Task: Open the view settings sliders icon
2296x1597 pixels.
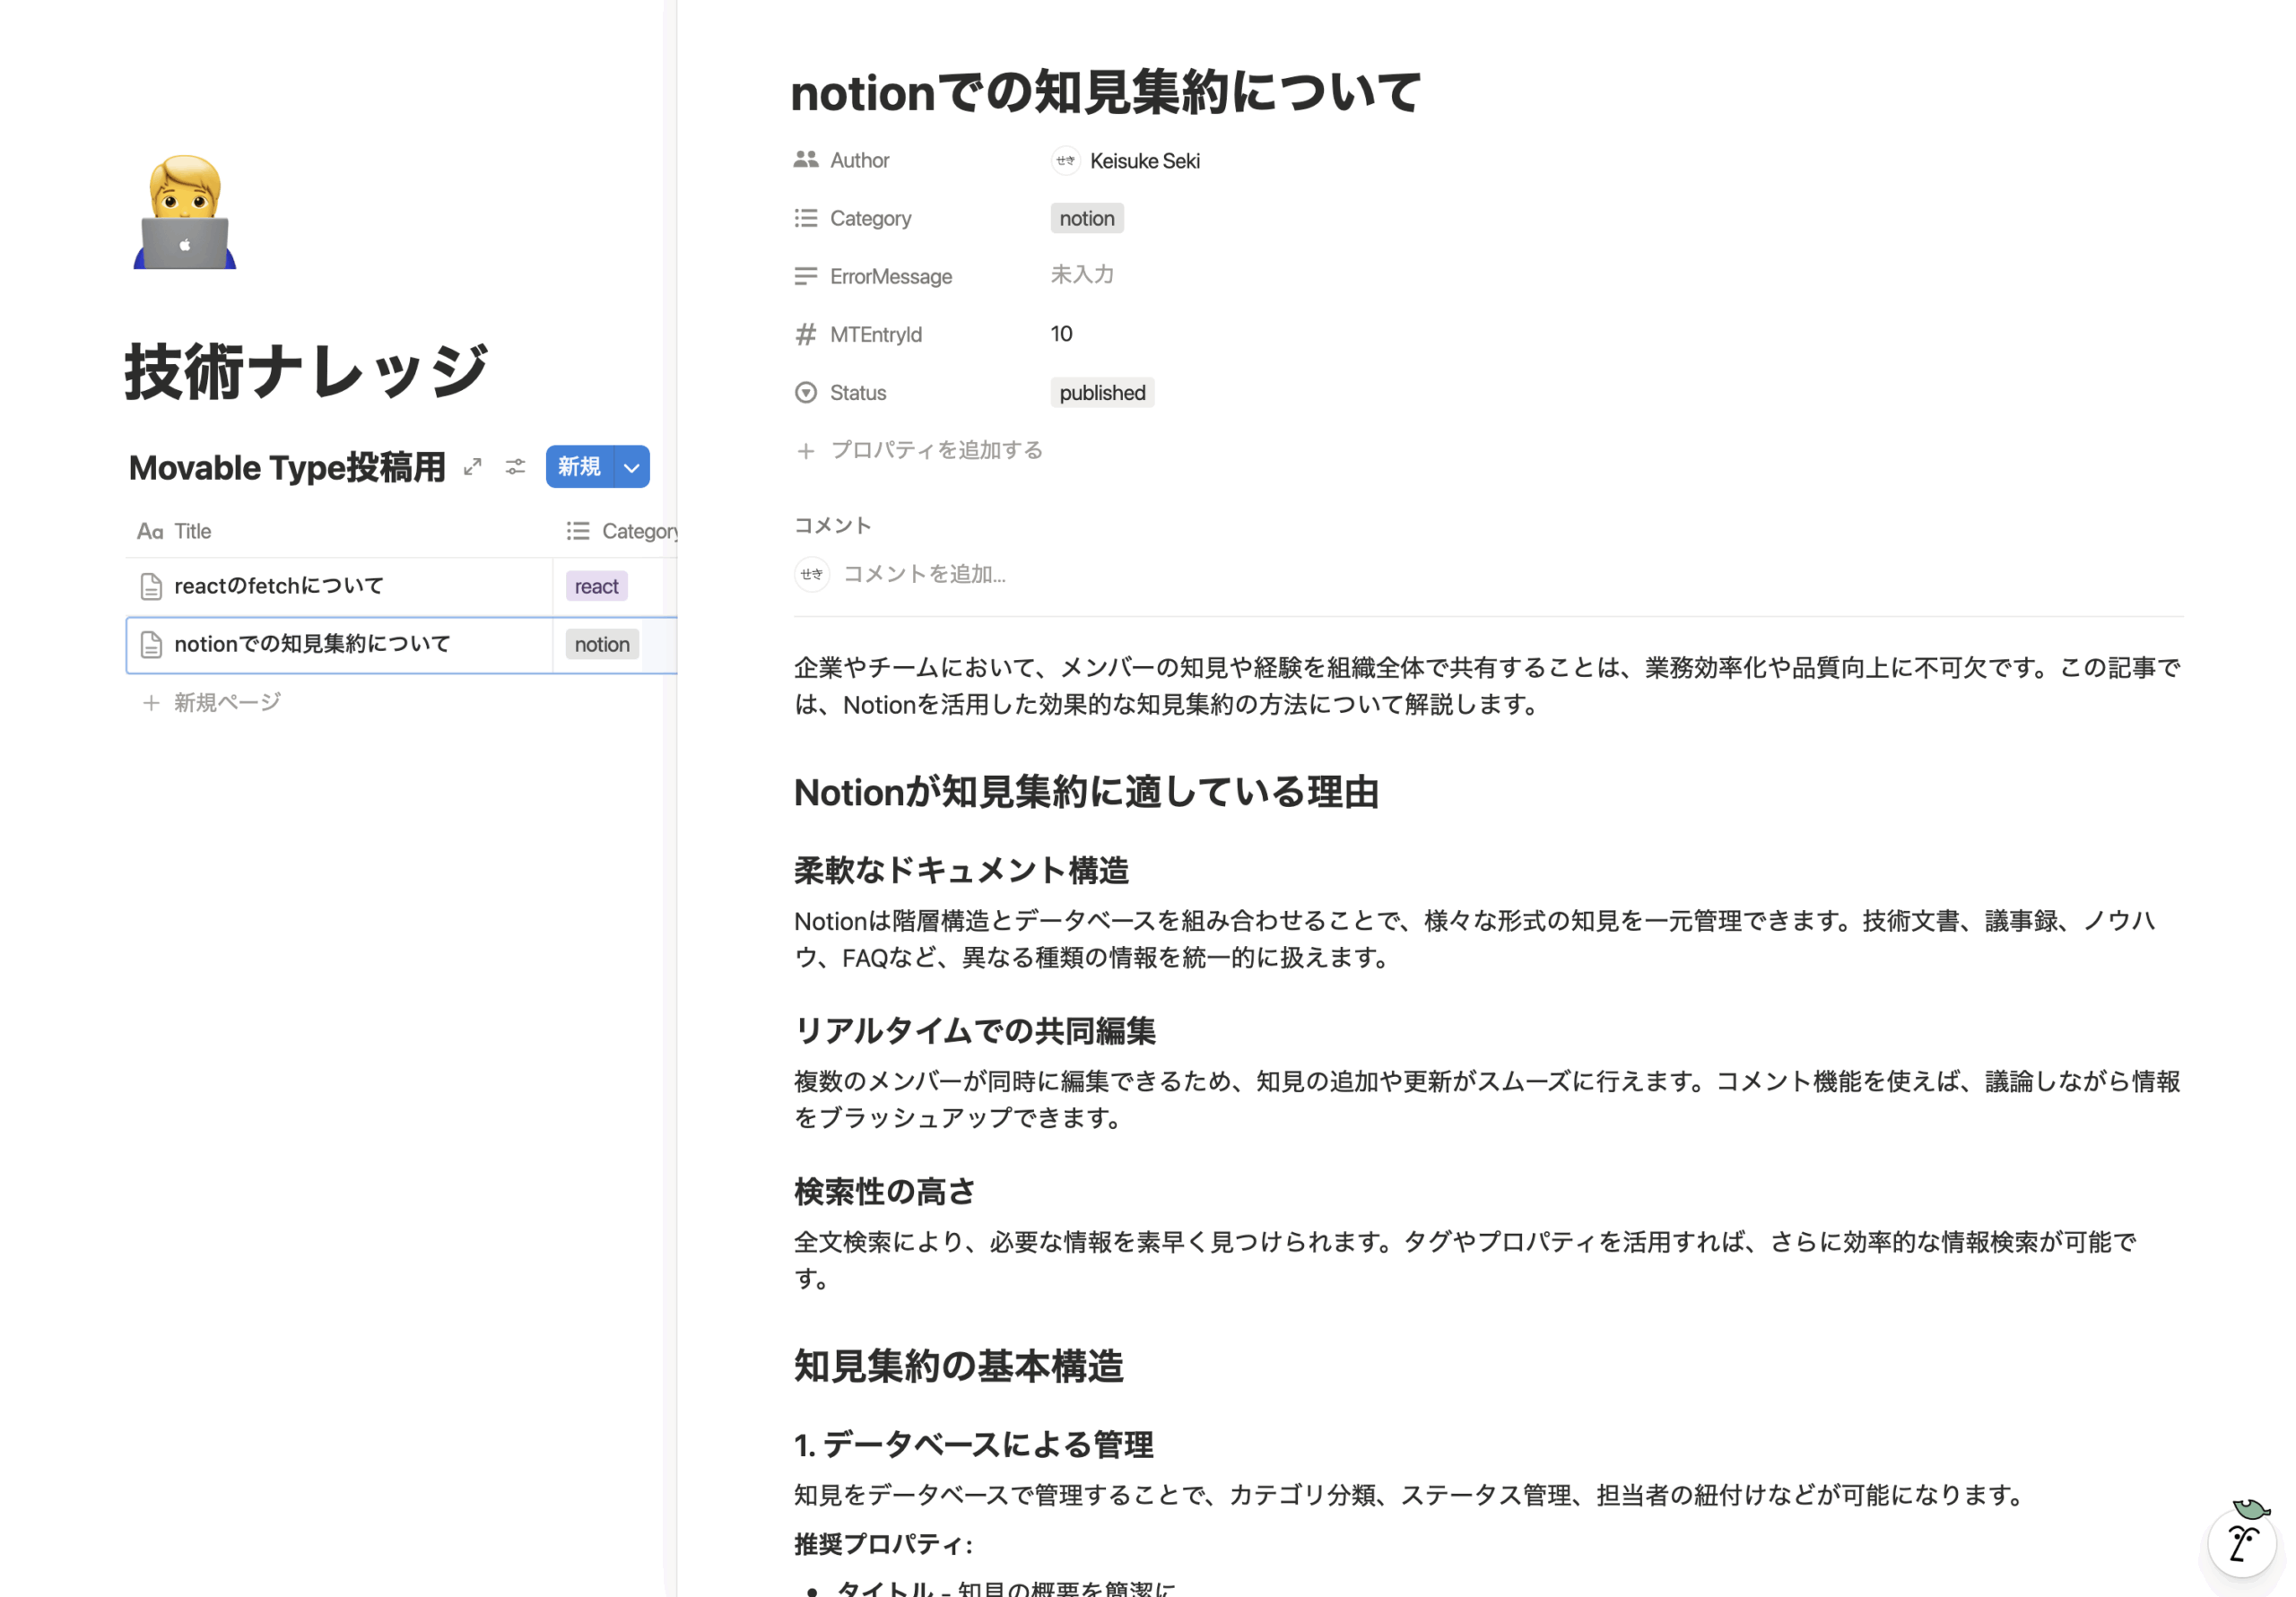Action: coord(515,467)
